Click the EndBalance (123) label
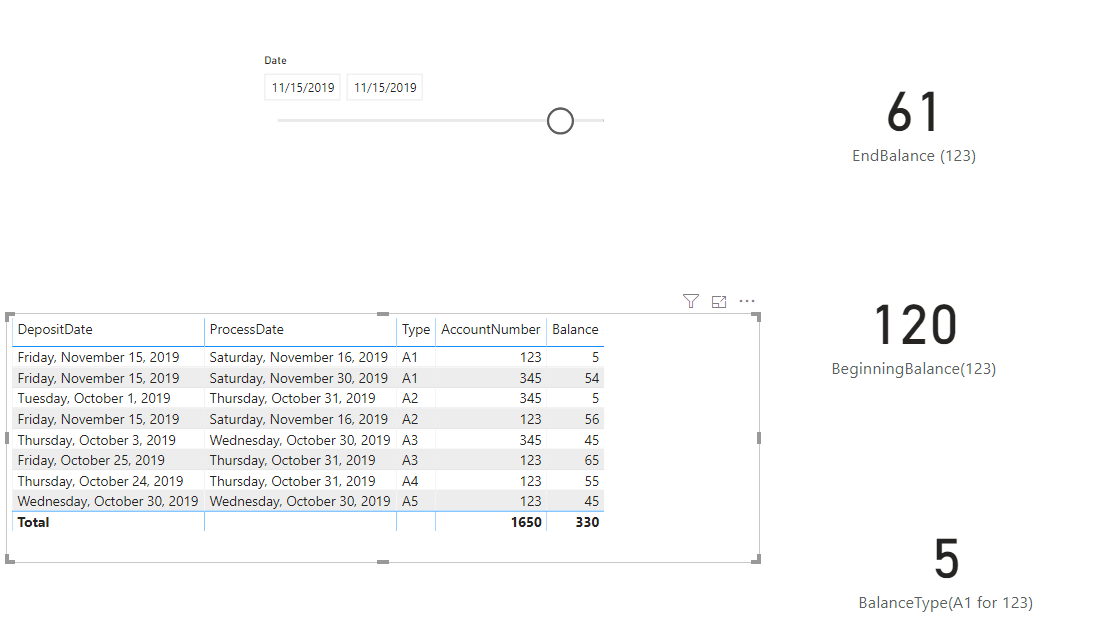 [913, 156]
